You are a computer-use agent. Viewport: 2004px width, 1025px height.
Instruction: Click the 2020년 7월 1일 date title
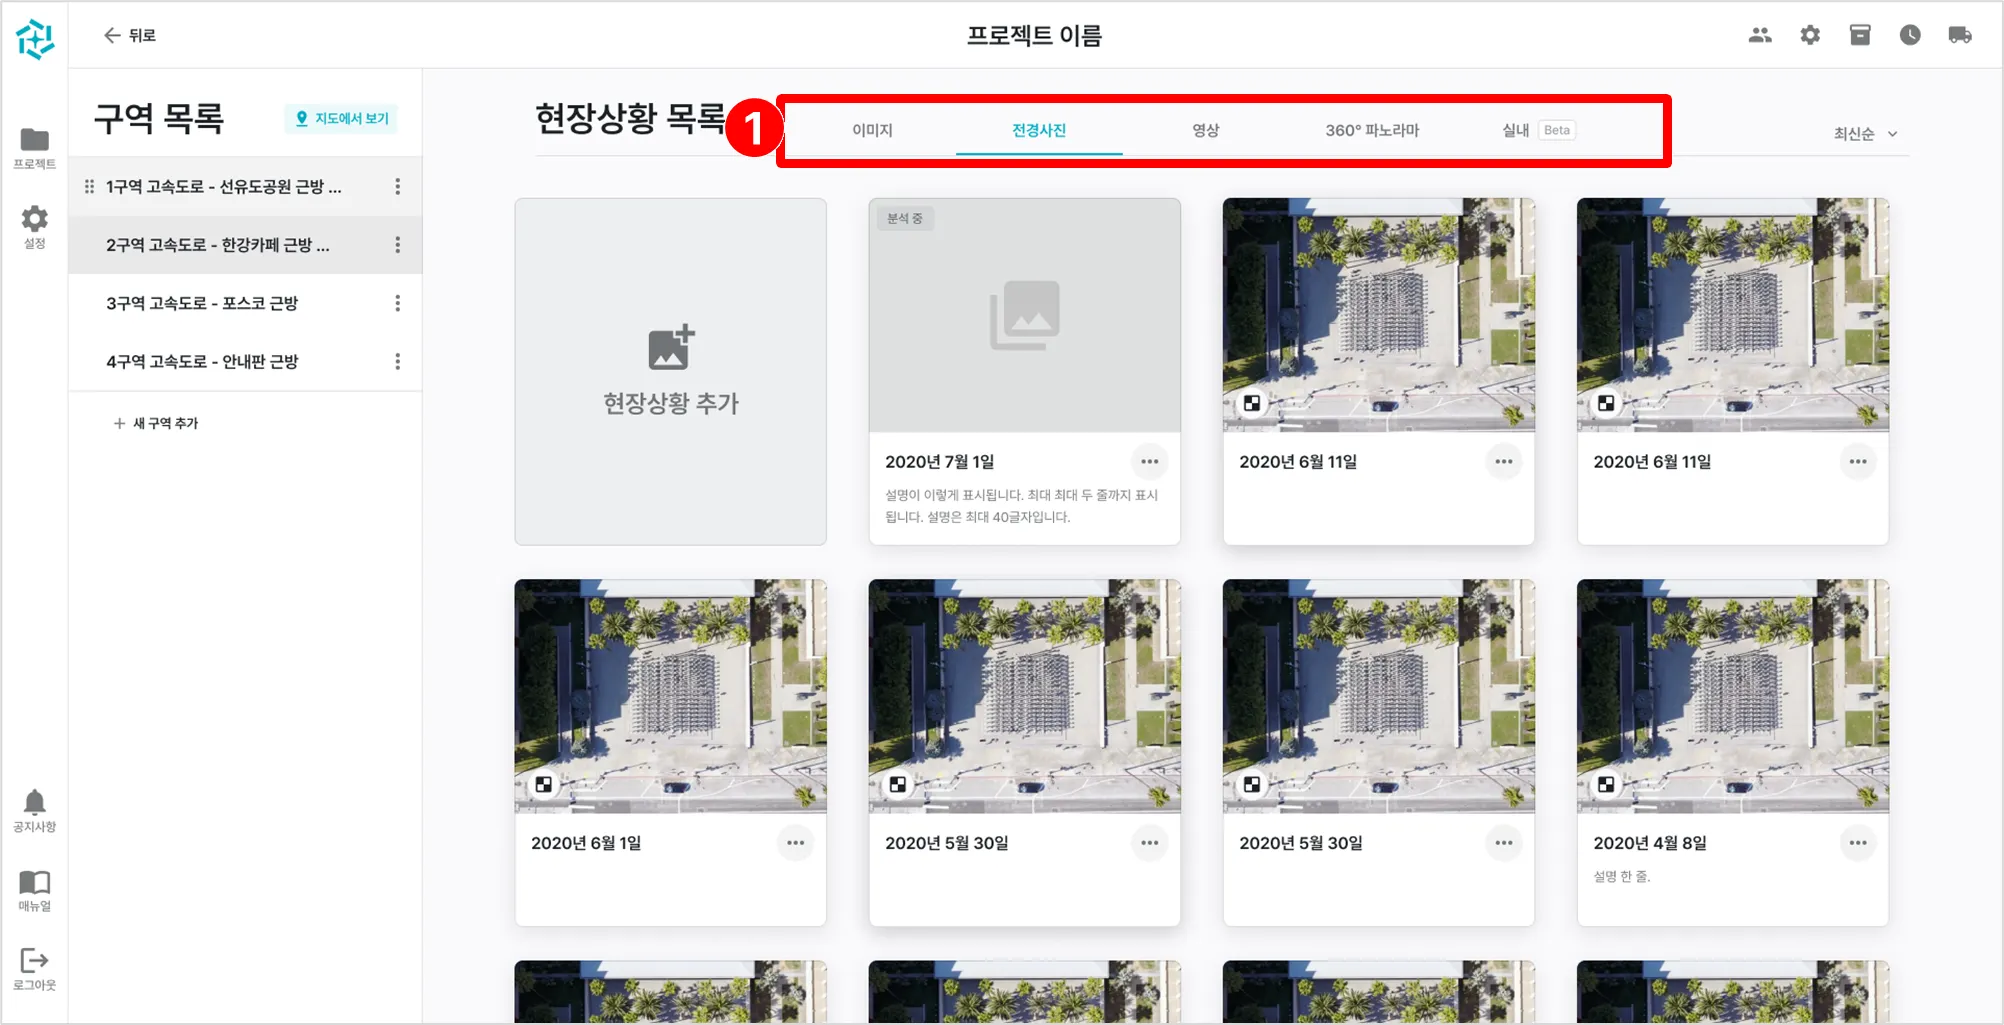point(939,462)
